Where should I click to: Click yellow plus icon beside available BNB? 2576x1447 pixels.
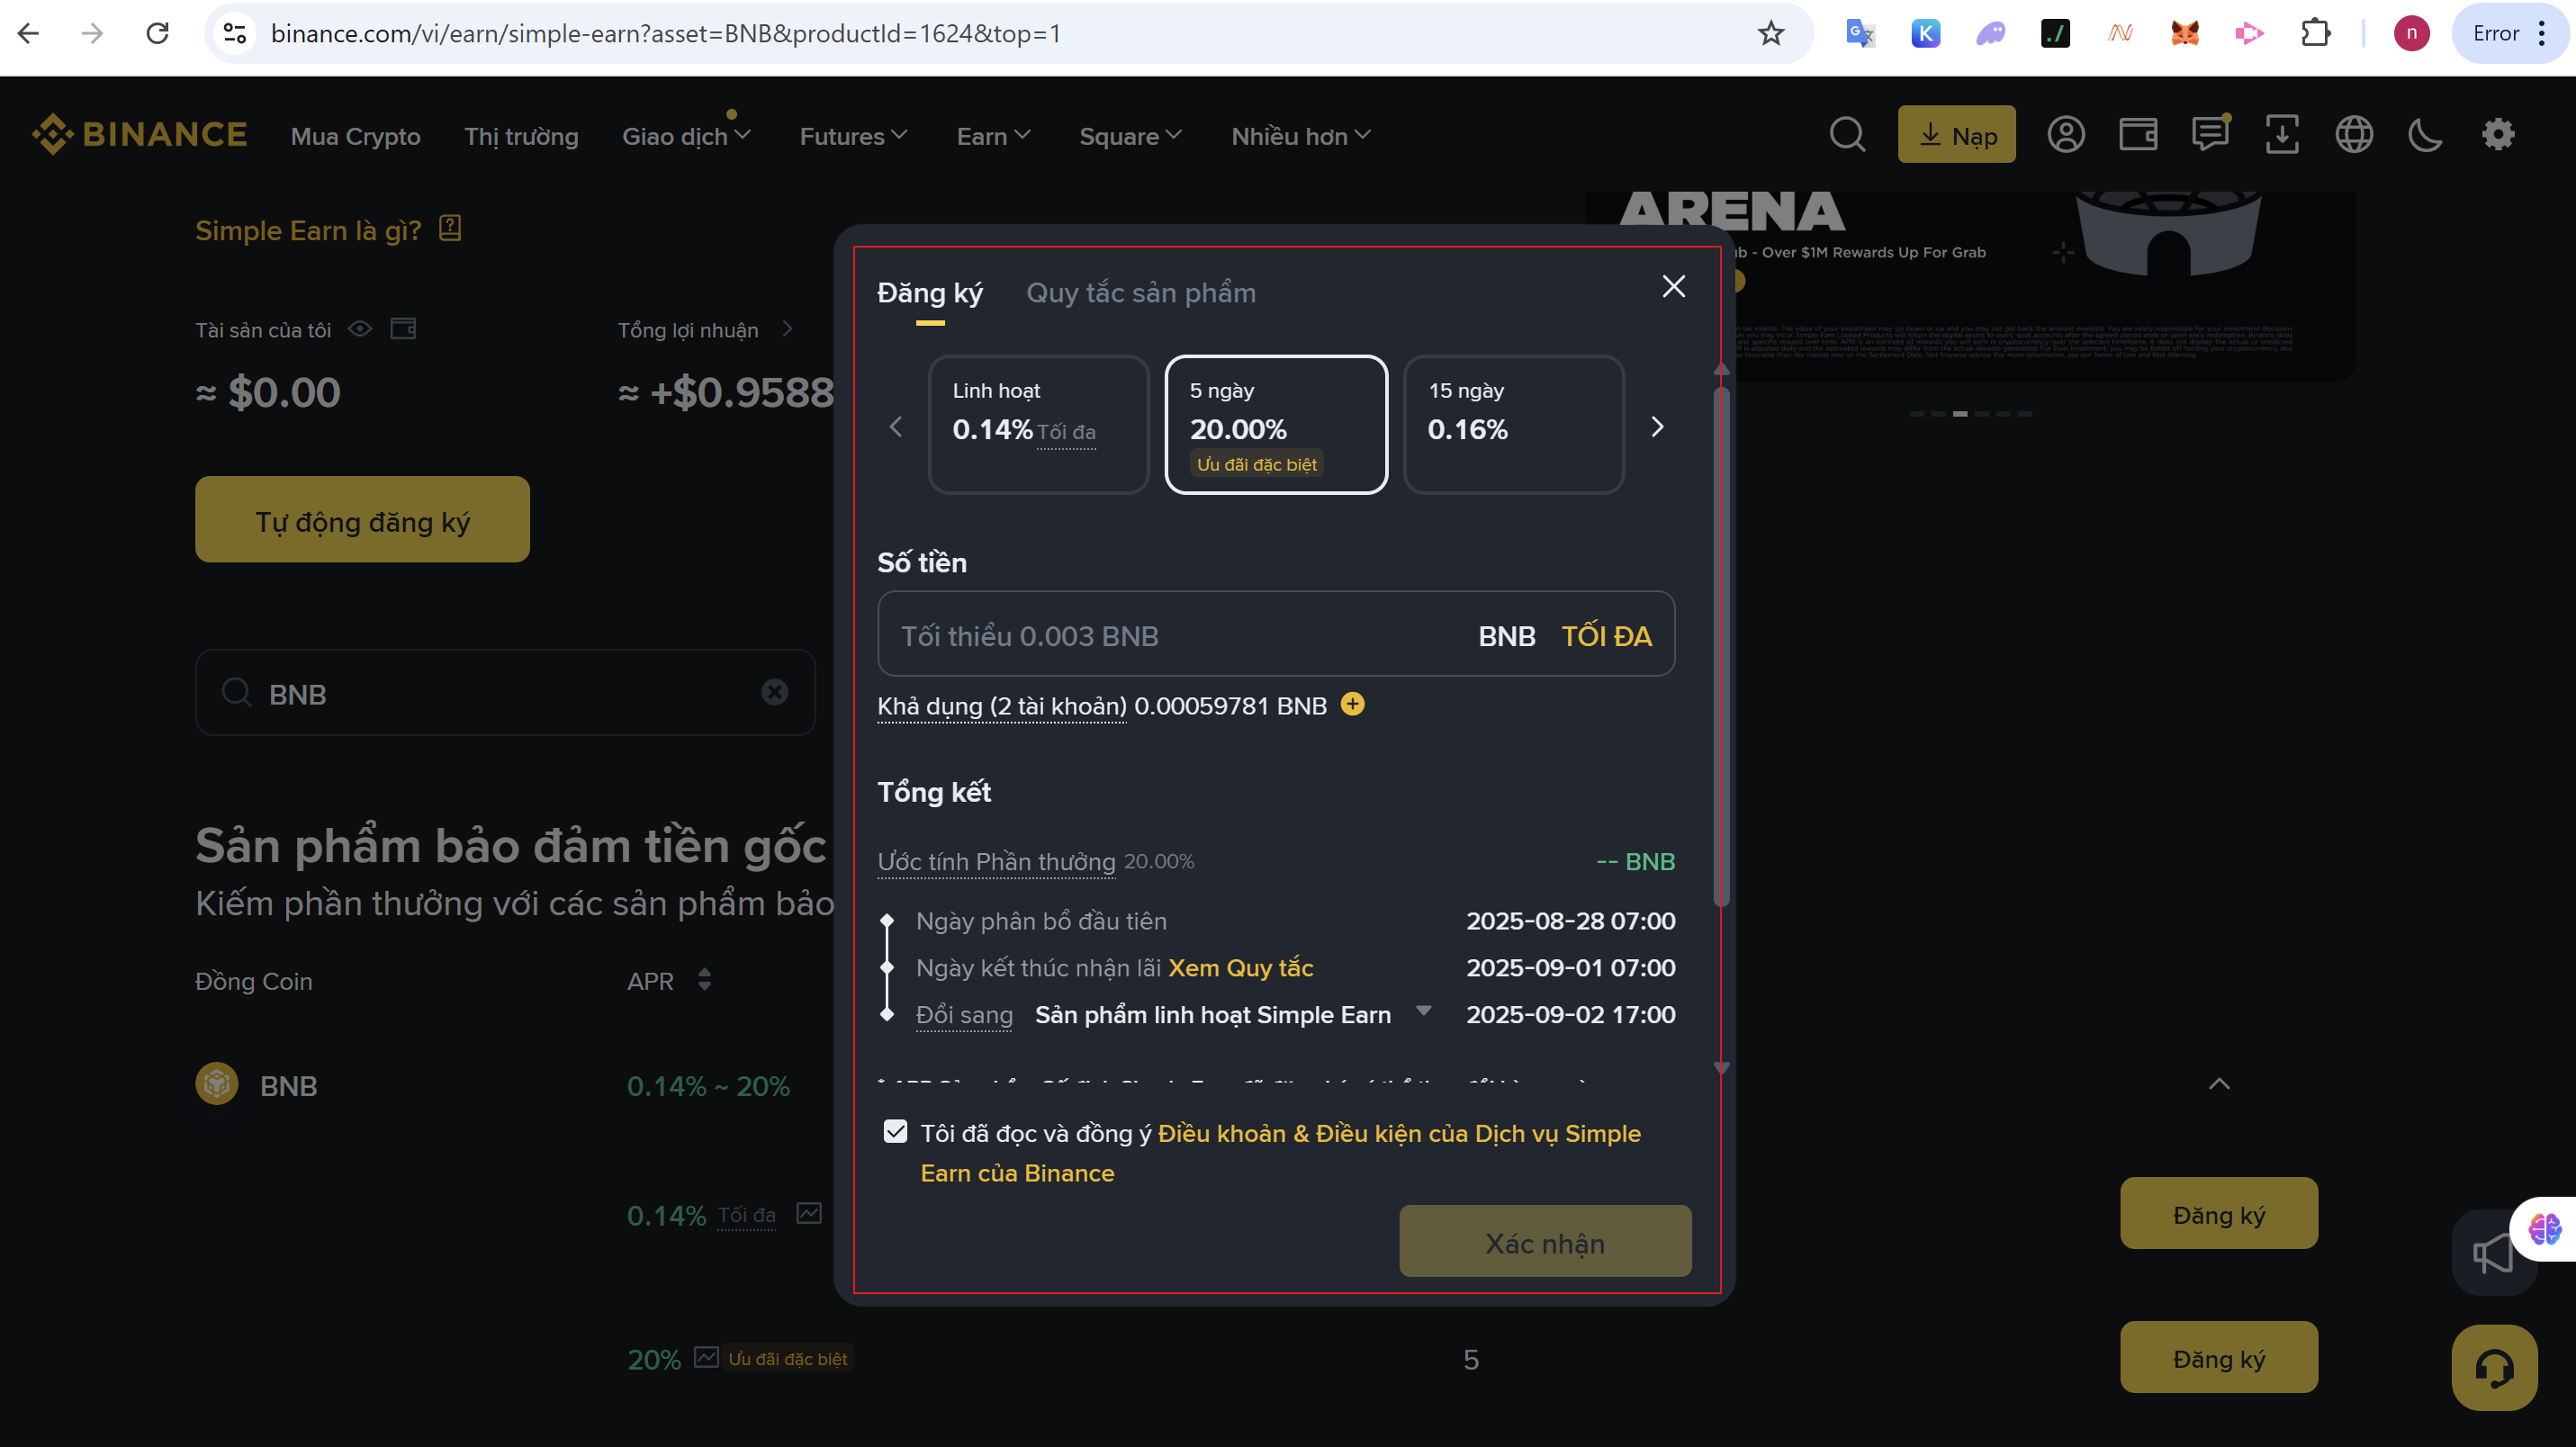pyautogui.click(x=1352, y=705)
